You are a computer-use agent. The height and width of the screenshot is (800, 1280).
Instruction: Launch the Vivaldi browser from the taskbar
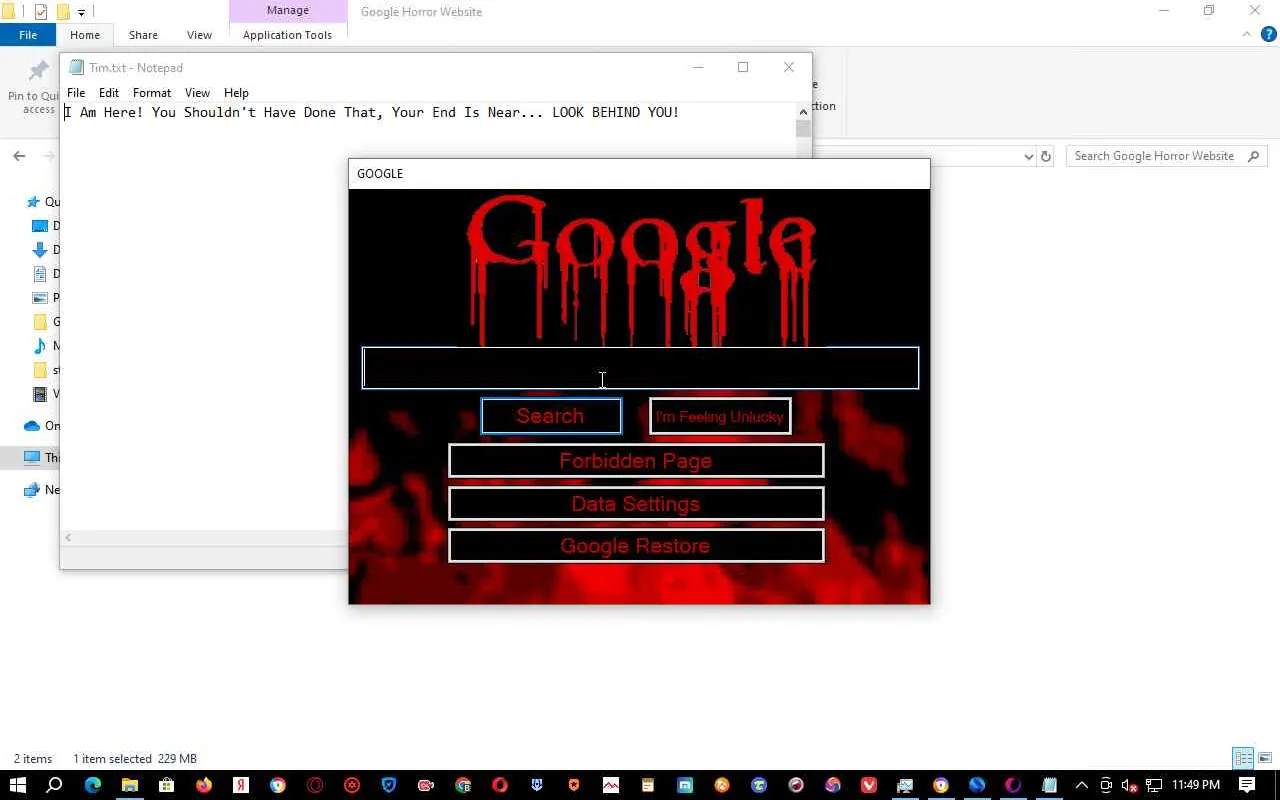point(870,785)
